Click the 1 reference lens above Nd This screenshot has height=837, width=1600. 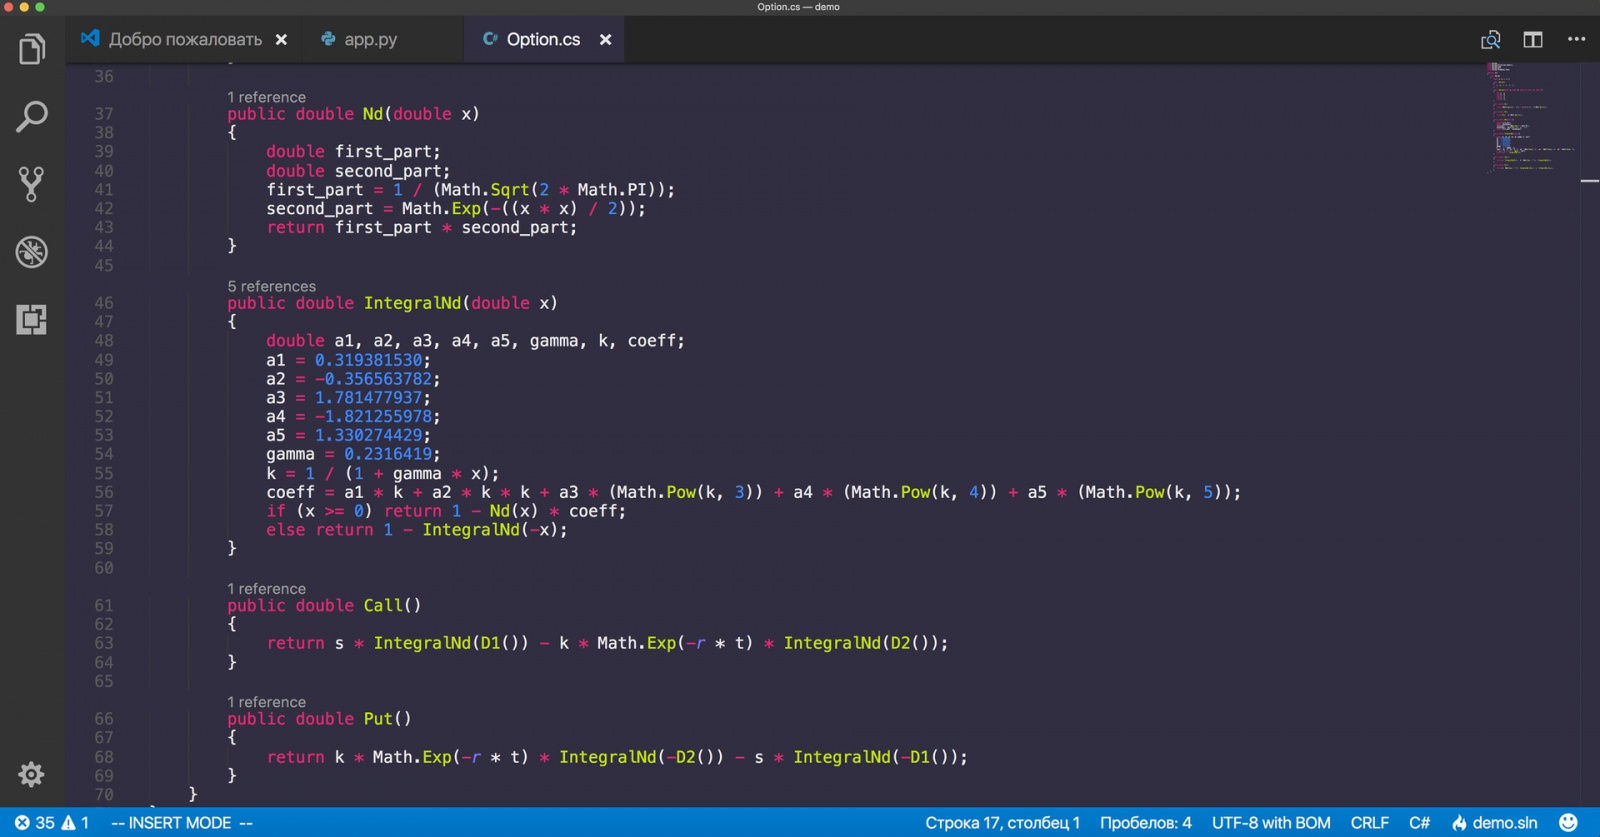click(x=266, y=97)
